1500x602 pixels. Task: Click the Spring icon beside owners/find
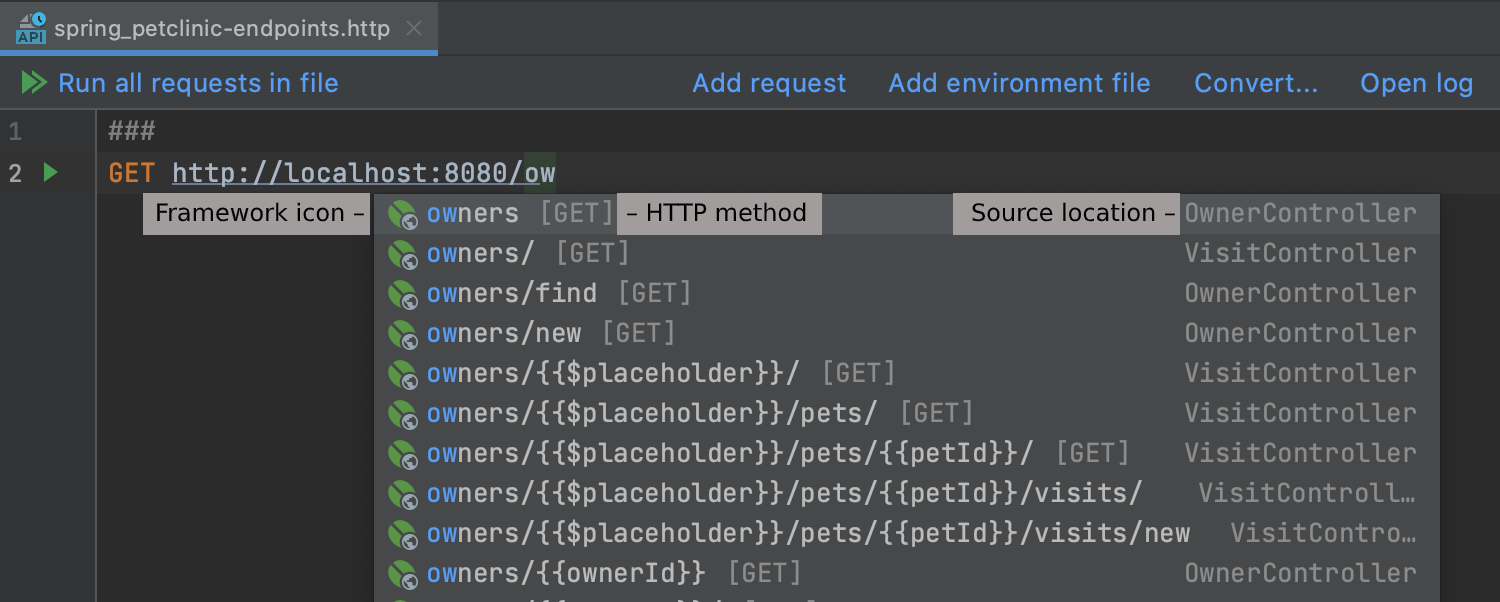point(402,294)
